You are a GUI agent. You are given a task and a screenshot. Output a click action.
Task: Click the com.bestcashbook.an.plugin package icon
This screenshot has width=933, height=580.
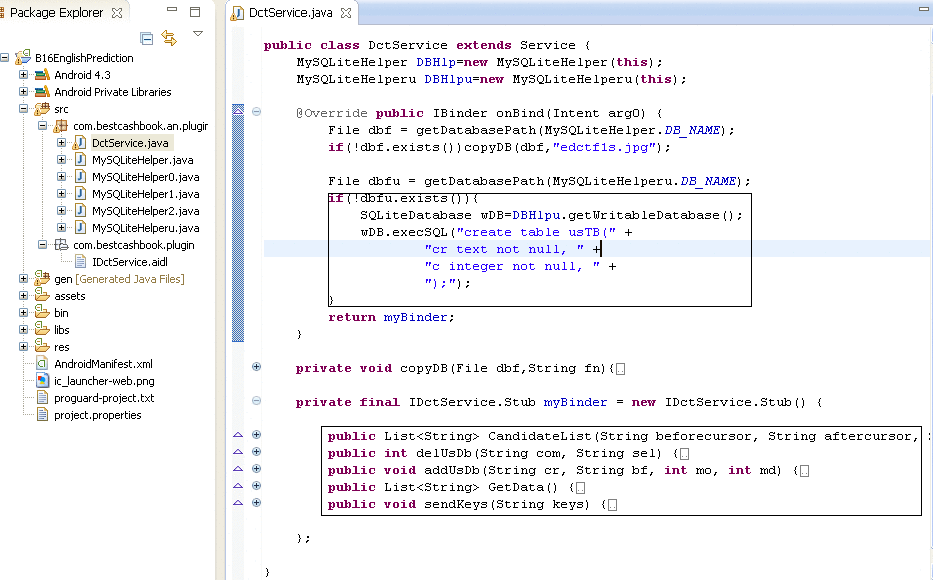point(61,126)
